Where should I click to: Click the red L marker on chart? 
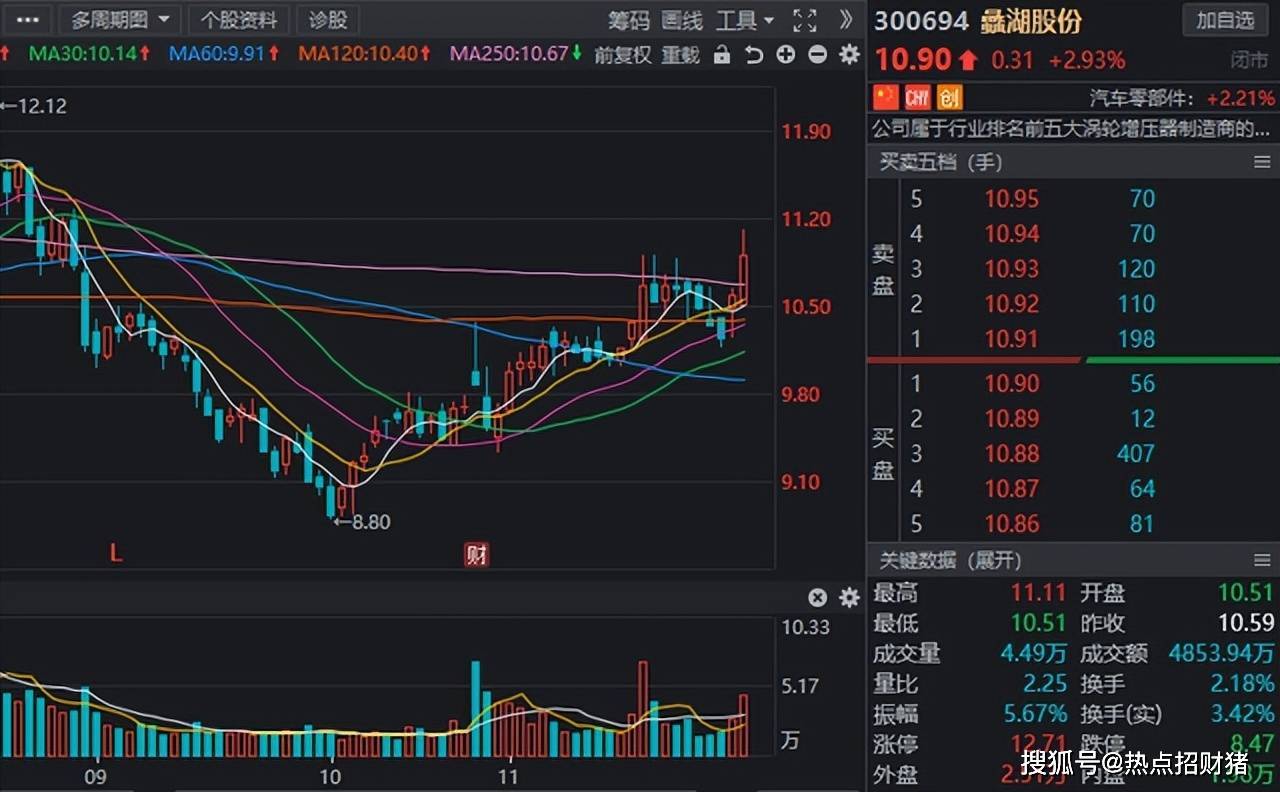(116, 554)
